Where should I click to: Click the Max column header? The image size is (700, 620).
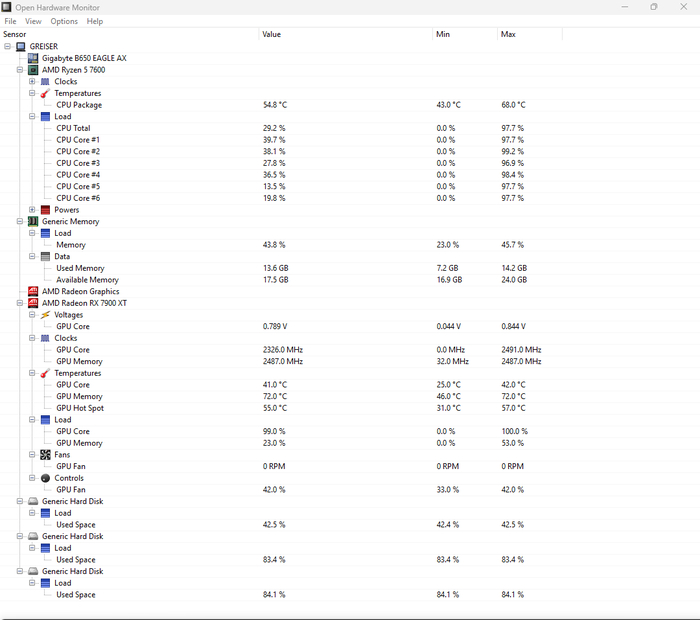[530, 34]
